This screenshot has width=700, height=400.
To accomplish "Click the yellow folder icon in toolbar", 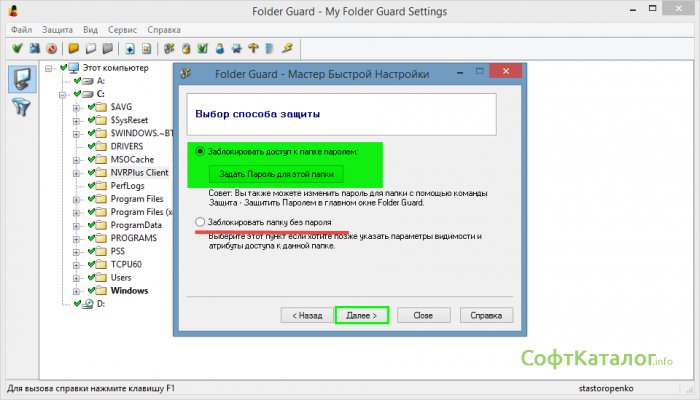I will pyautogui.click(x=73, y=48).
